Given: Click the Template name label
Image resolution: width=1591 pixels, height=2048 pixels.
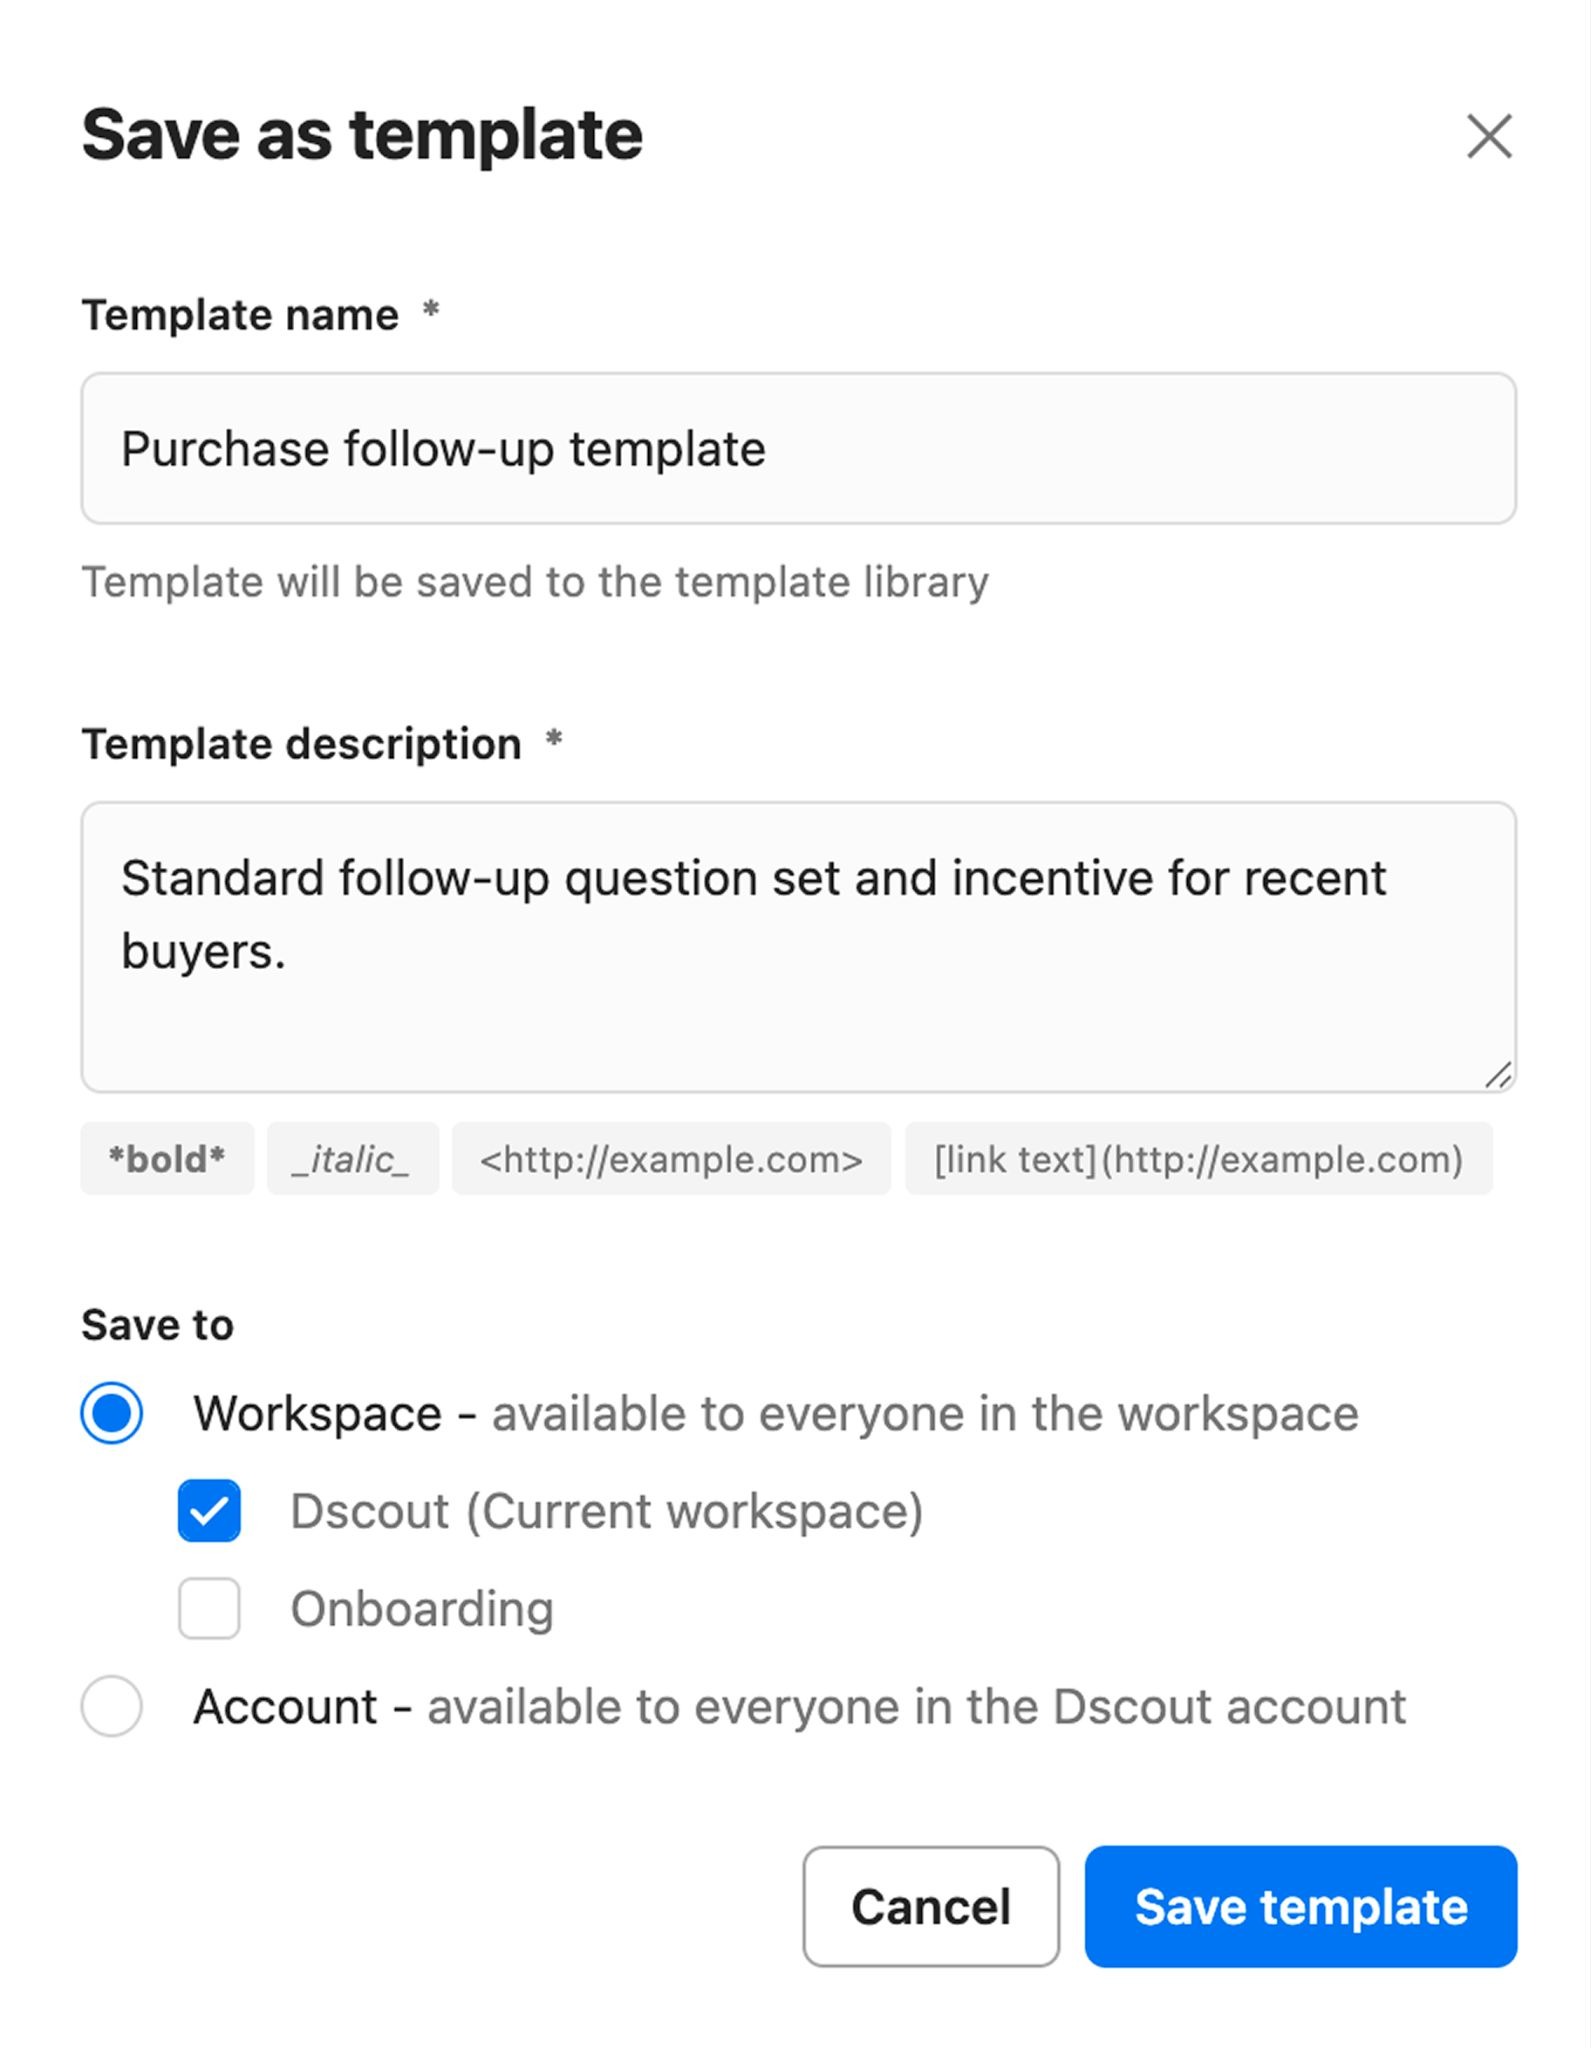Looking at the screenshot, I should [x=240, y=315].
